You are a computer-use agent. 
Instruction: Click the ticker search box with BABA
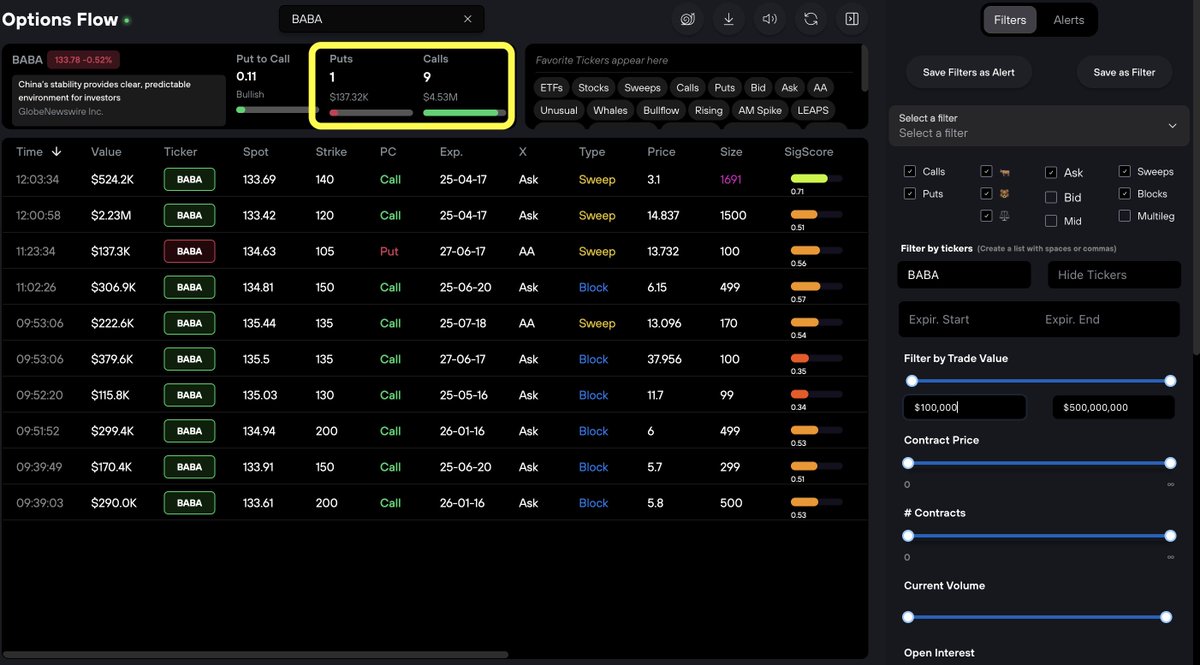(381, 19)
